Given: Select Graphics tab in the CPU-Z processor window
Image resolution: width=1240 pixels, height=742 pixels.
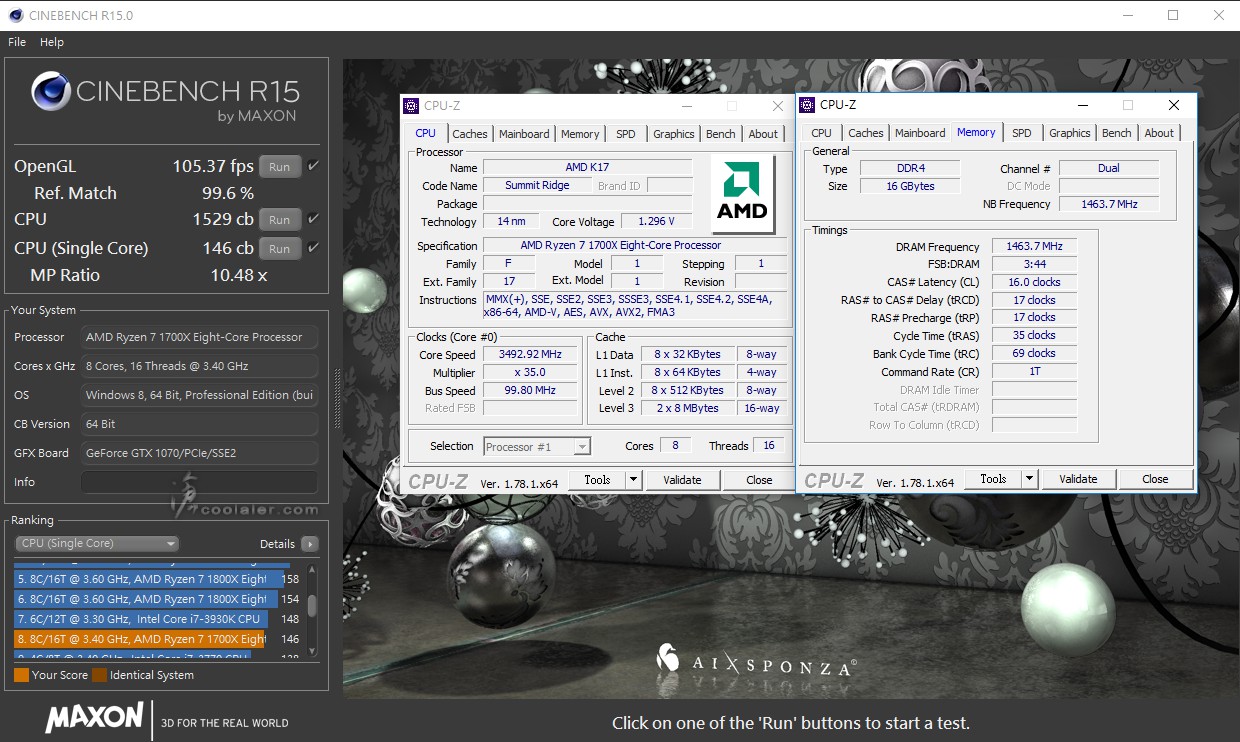Looking at the screenshot, I should [674, 134].
